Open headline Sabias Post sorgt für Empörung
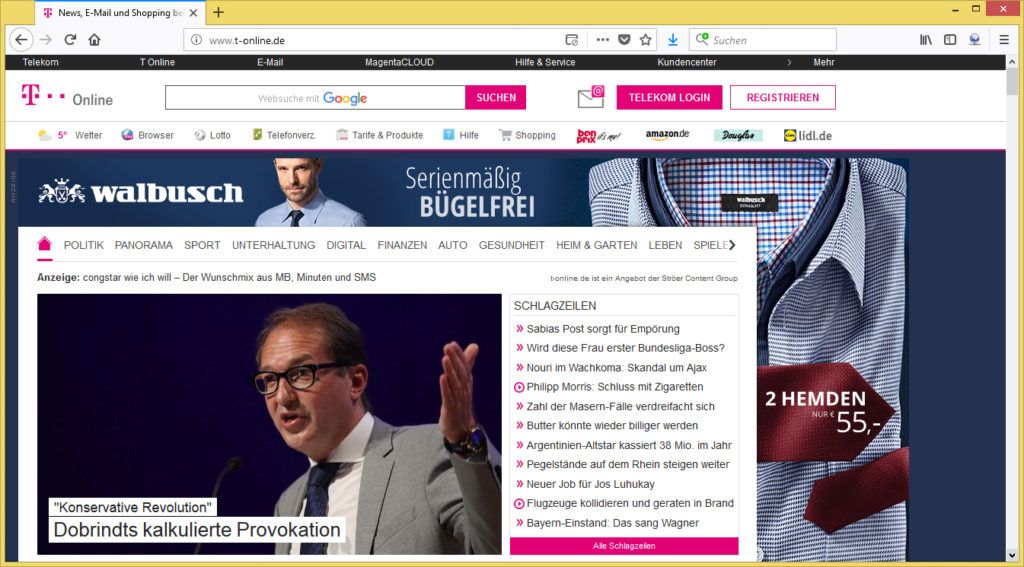This screenshot has height=567, width=1024. (603, 329)
